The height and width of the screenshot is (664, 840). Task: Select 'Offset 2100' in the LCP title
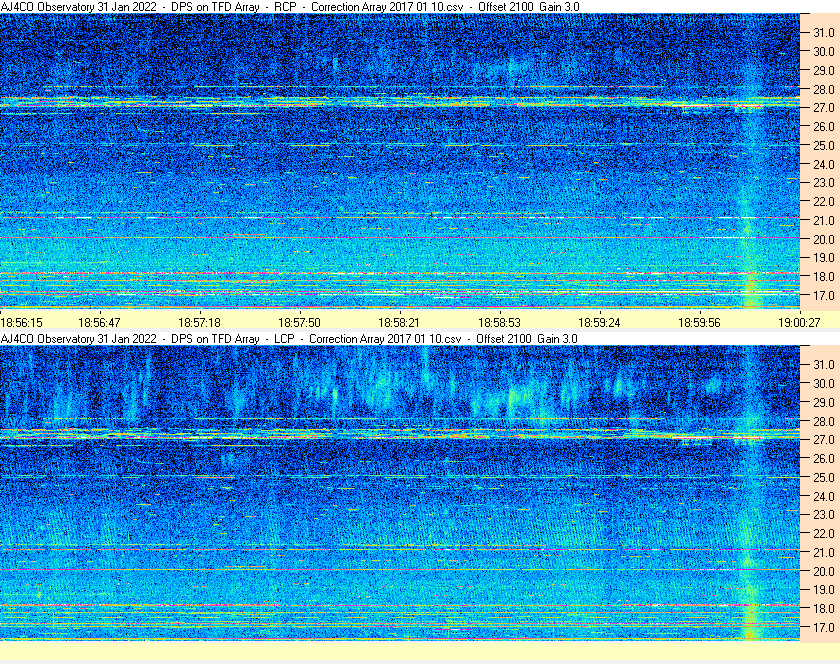pos(504,339)
